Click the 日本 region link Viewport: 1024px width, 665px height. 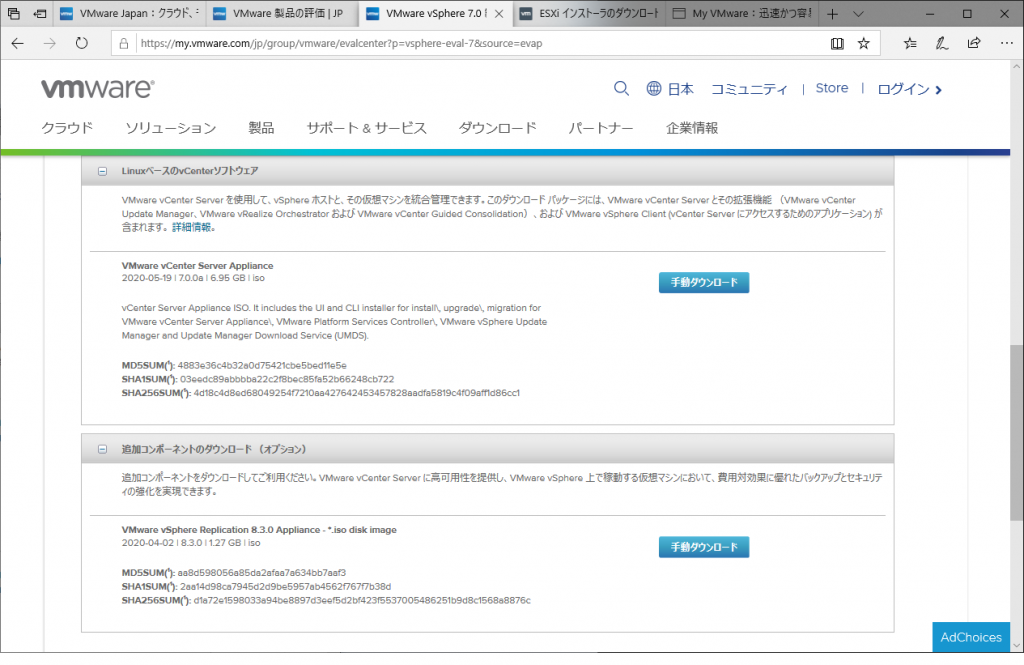(x=680, y=89)
